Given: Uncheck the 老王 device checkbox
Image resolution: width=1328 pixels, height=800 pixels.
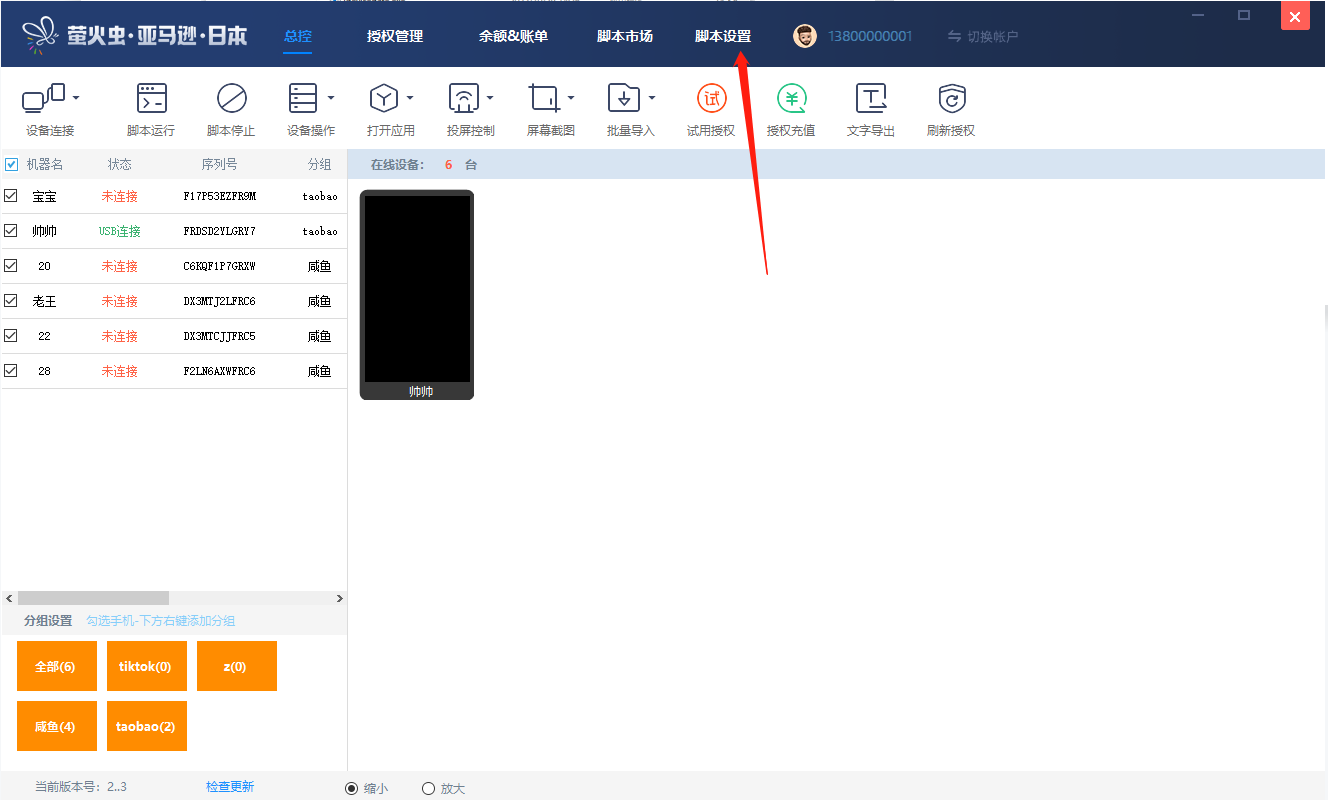Looking at the screenshot, I should (x=11, y=301).
